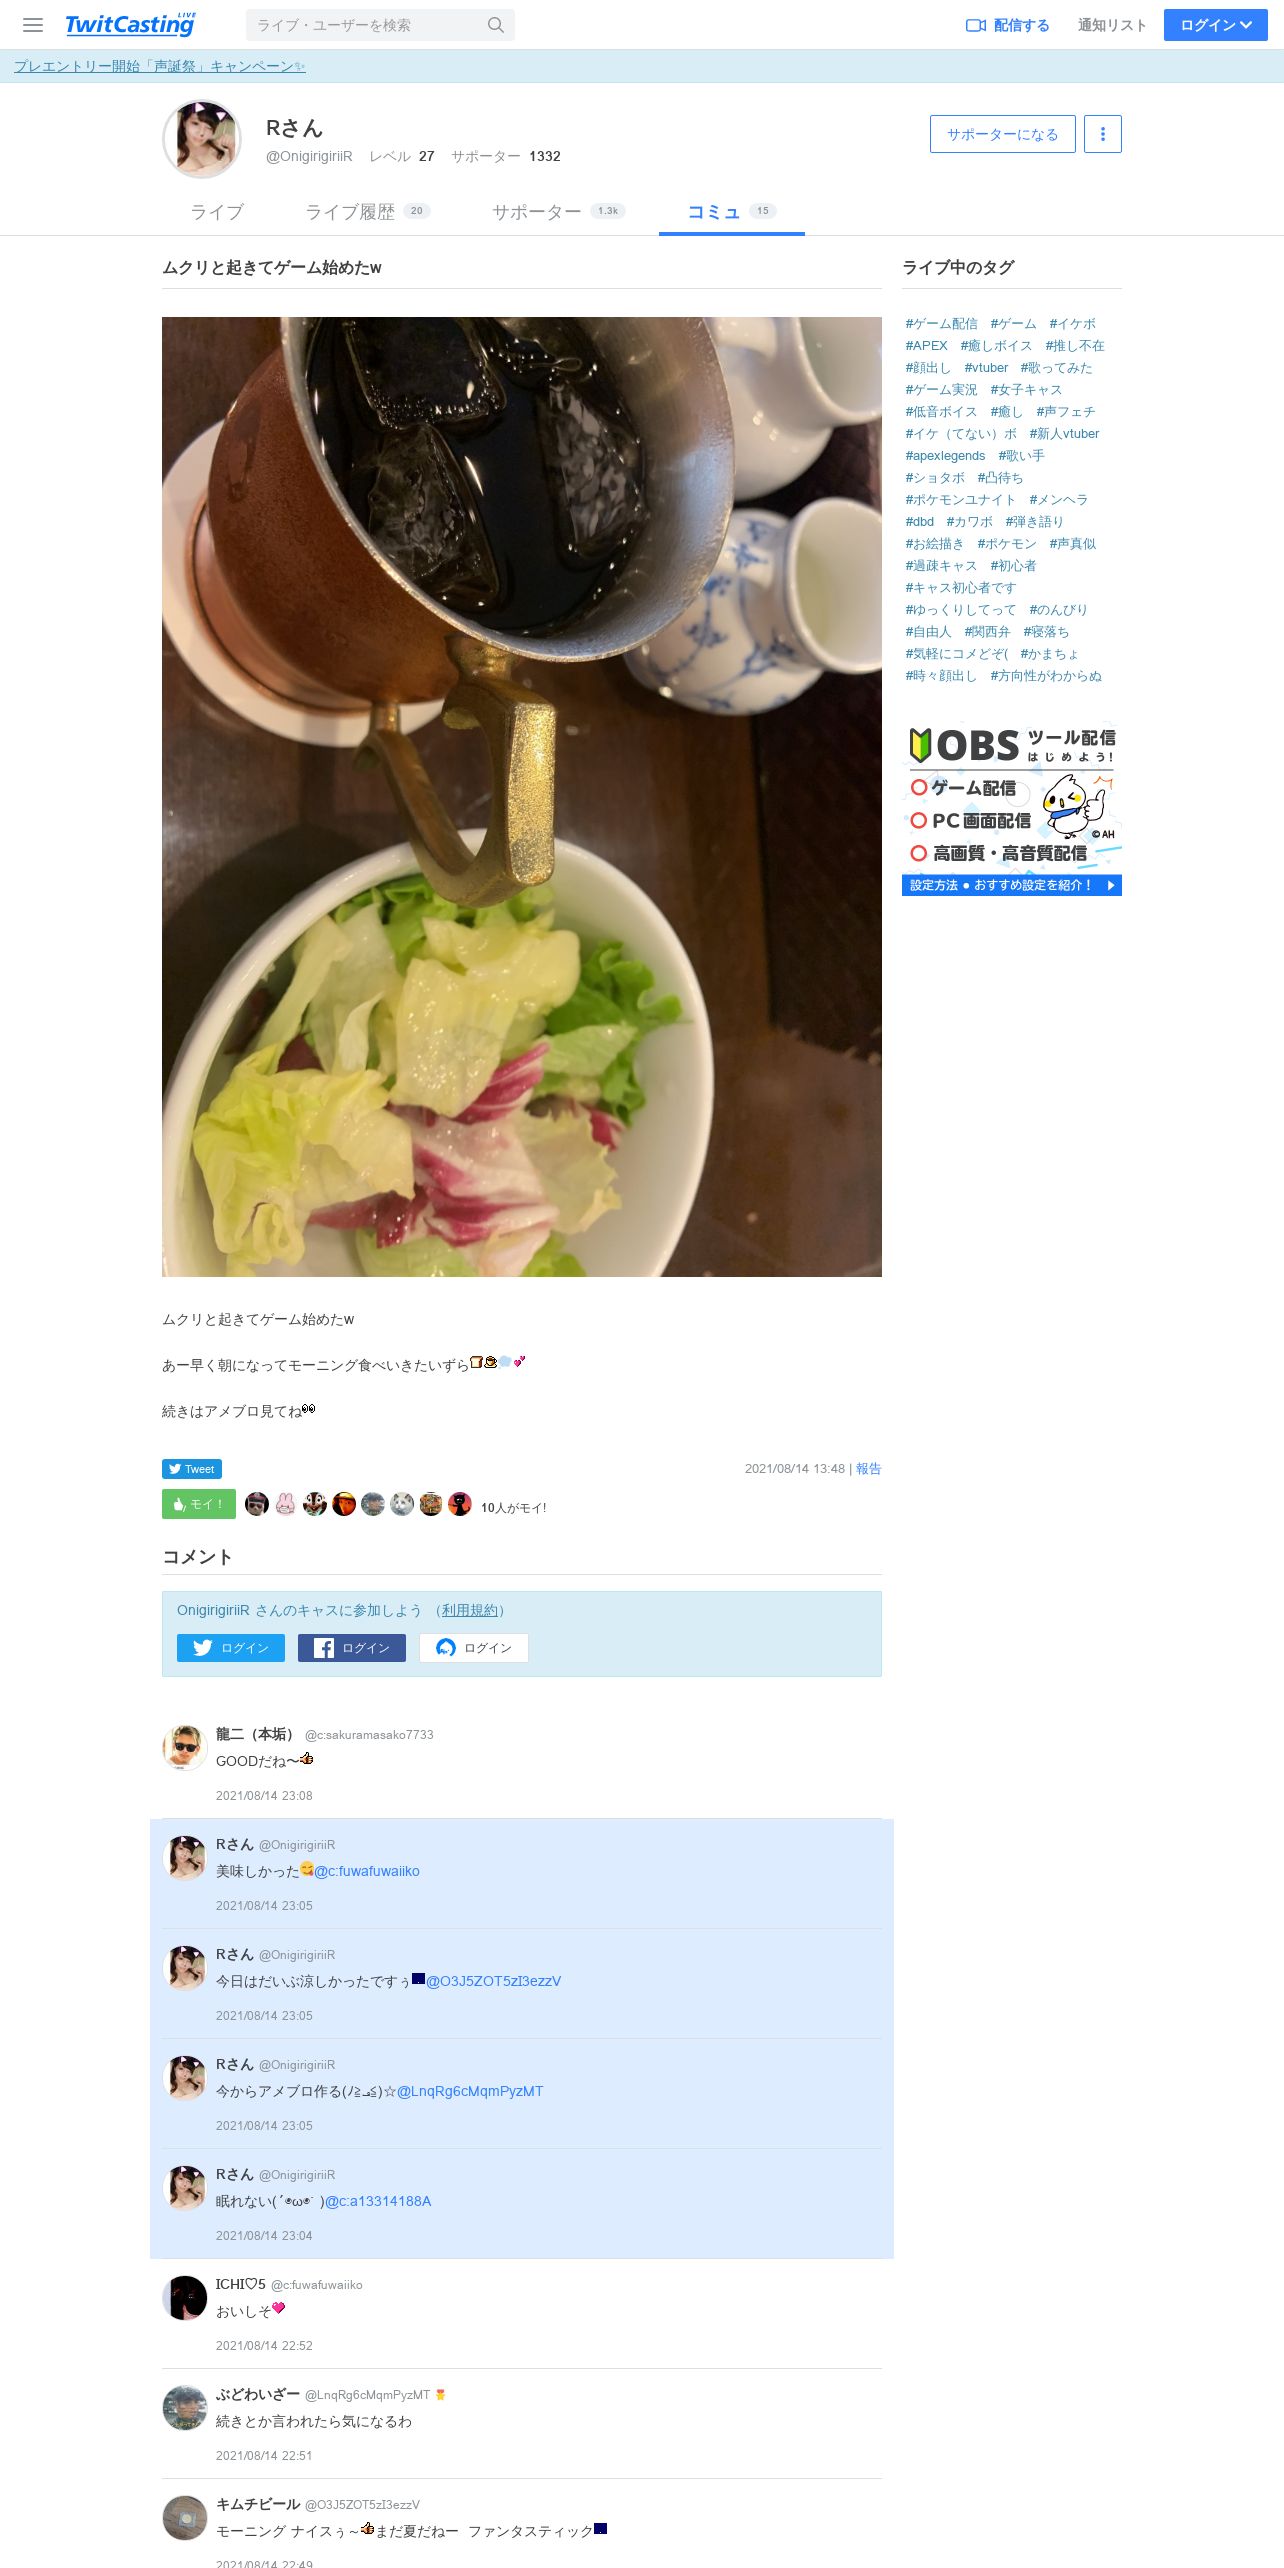1284x2568 pixels.
Task: Open the three-dot more options button
Action: coord(1103,134)
